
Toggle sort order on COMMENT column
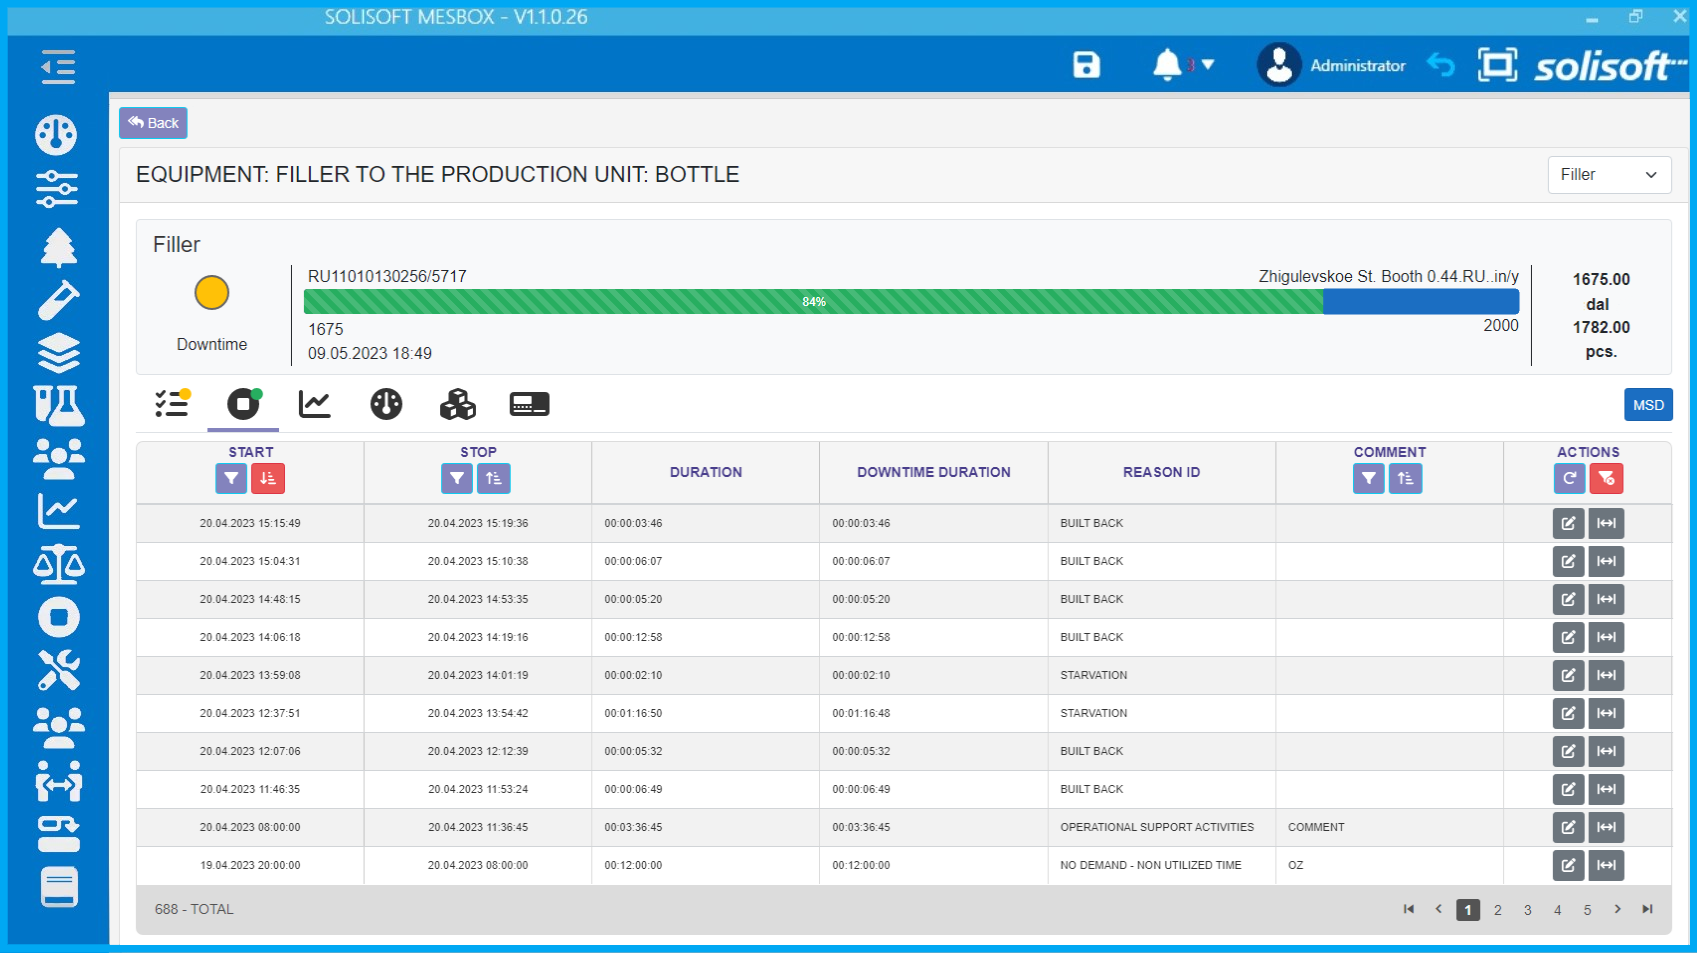1405,478
